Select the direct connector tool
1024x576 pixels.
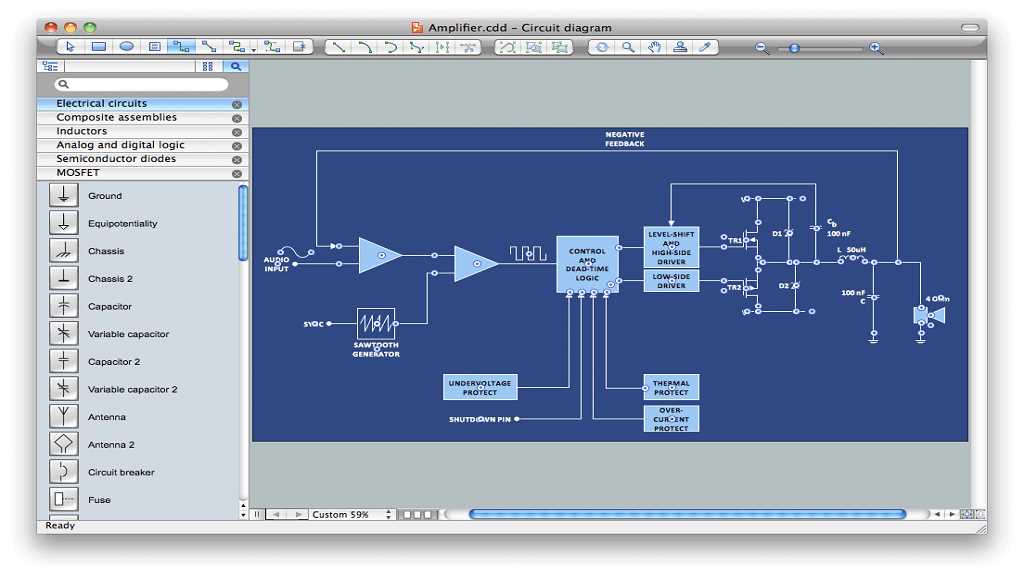[x=209, y=47]
